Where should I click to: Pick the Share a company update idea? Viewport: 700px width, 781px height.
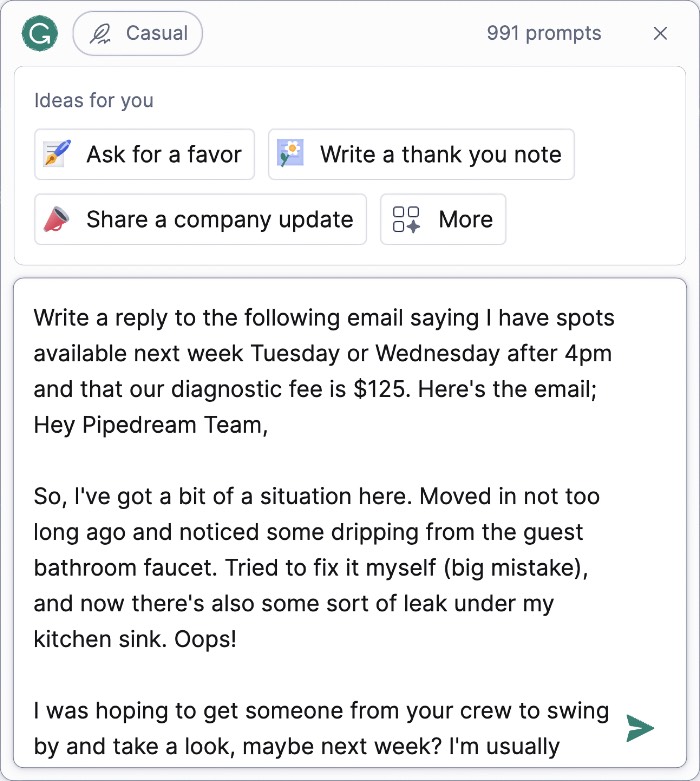[201, 219]
